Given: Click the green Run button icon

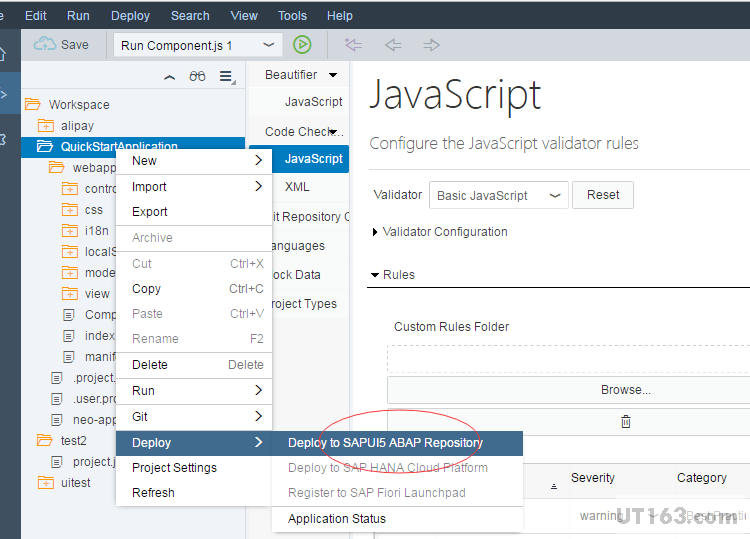Looking at the screenshot, I should [302, 45].
